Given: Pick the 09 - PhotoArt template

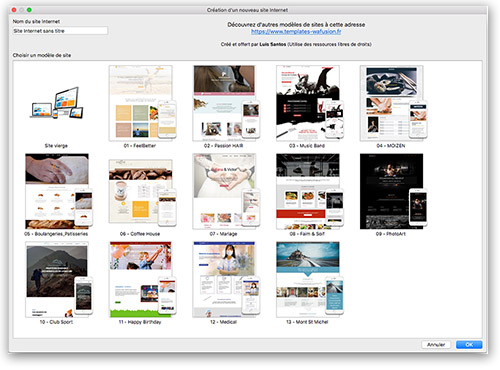Looking at the screenshot, I should (x=393, y=191).
